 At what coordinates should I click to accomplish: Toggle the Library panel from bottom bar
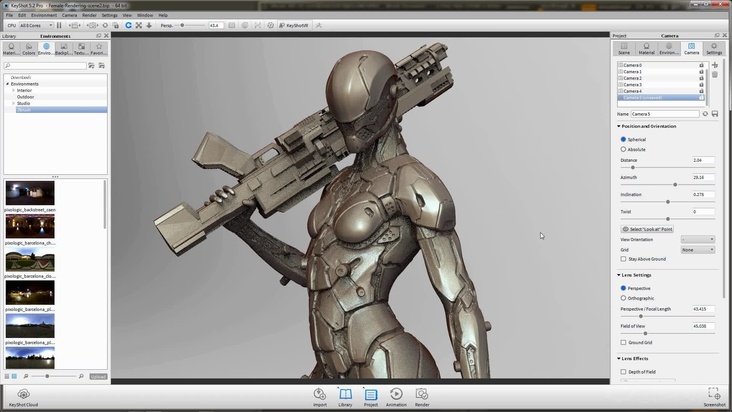click(345, 397)
